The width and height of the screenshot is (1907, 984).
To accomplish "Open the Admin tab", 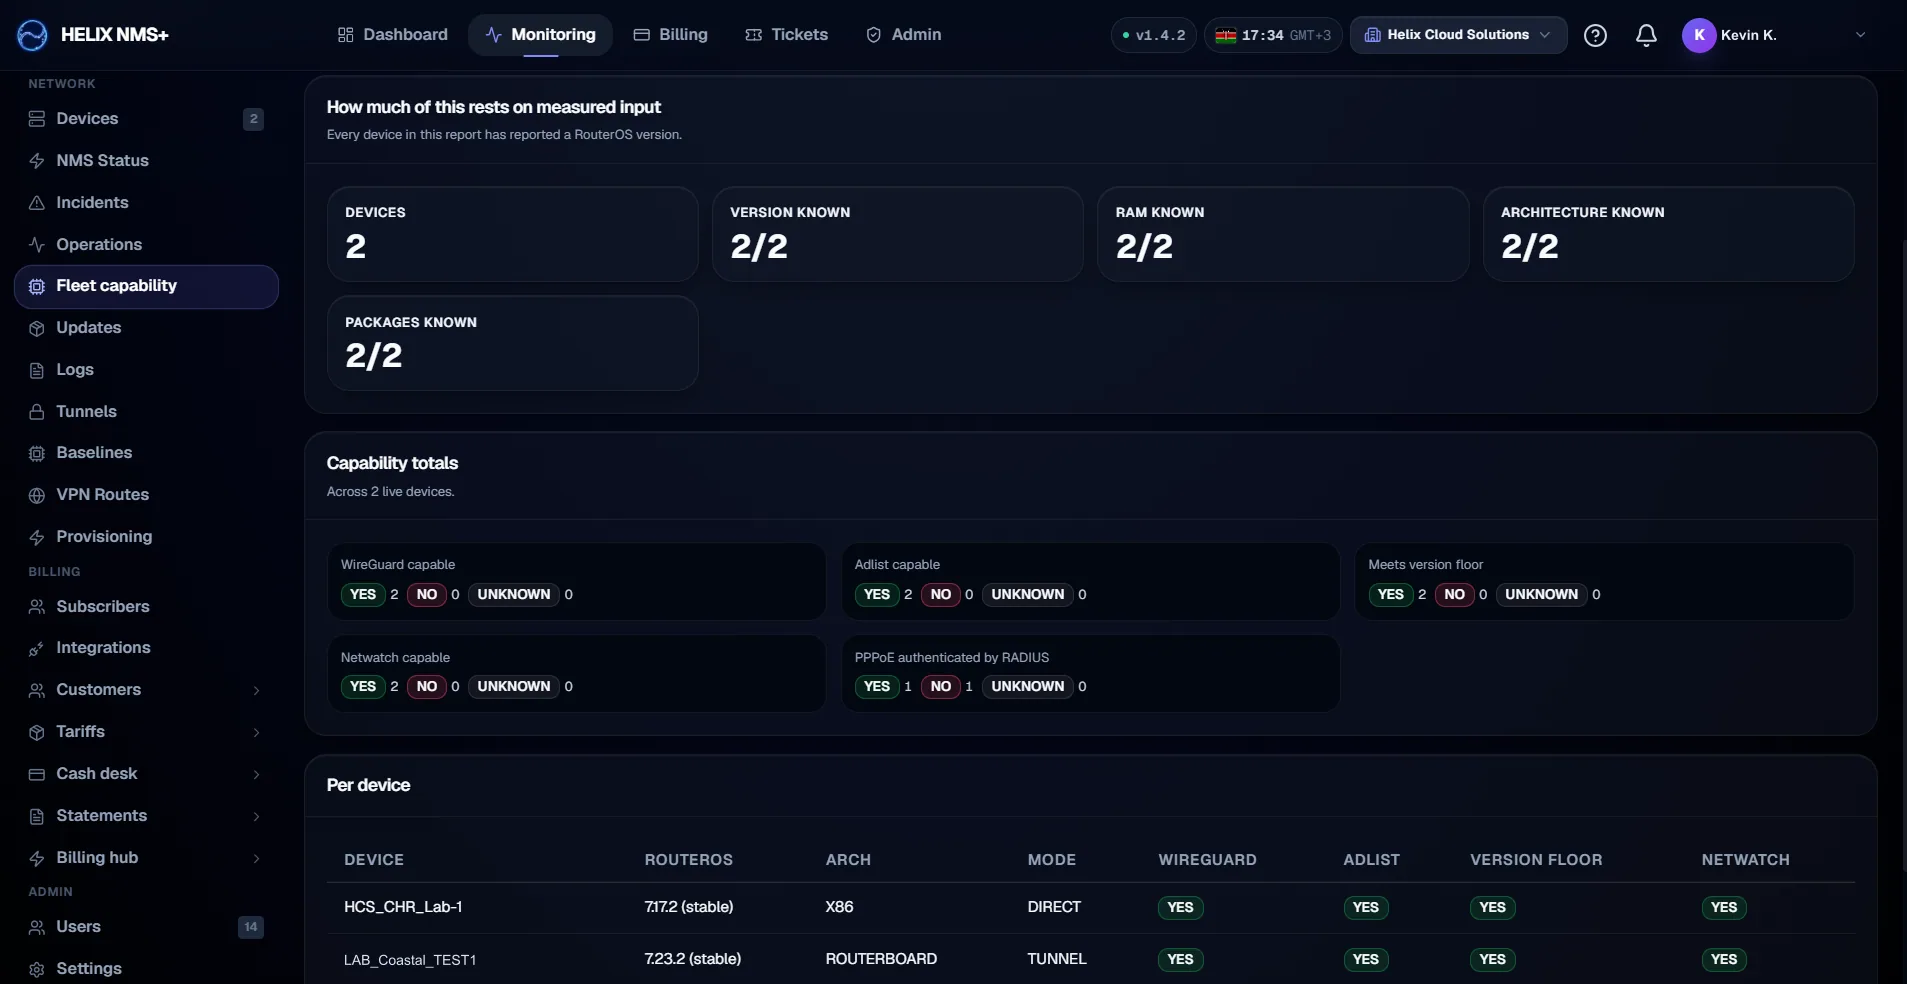I will coord(904,35).
